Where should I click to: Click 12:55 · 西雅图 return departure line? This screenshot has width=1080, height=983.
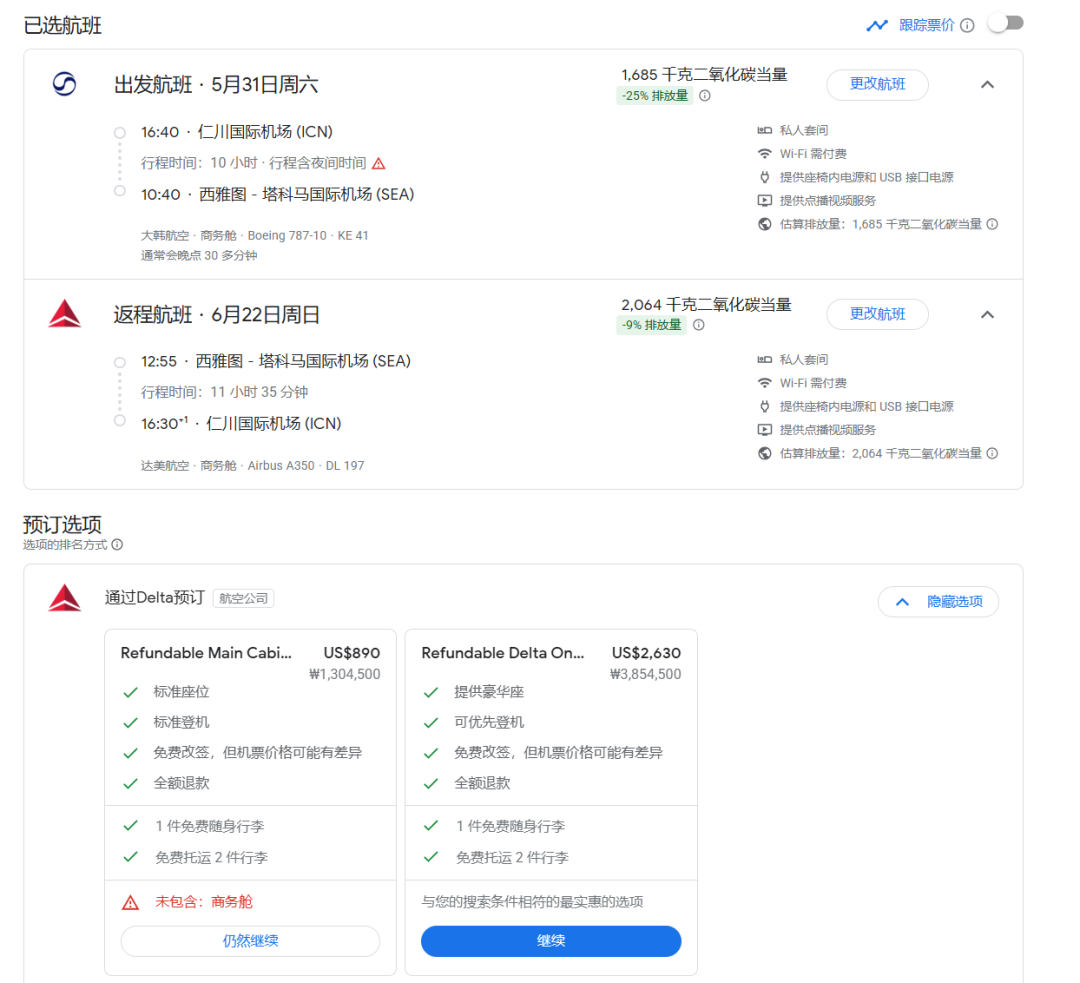(x=276, y=361)
